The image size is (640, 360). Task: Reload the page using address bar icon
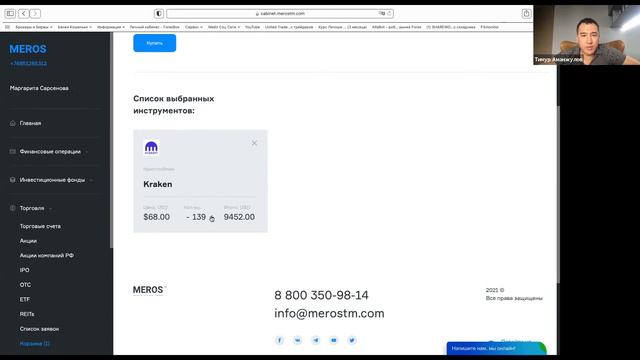click(389, 13)
